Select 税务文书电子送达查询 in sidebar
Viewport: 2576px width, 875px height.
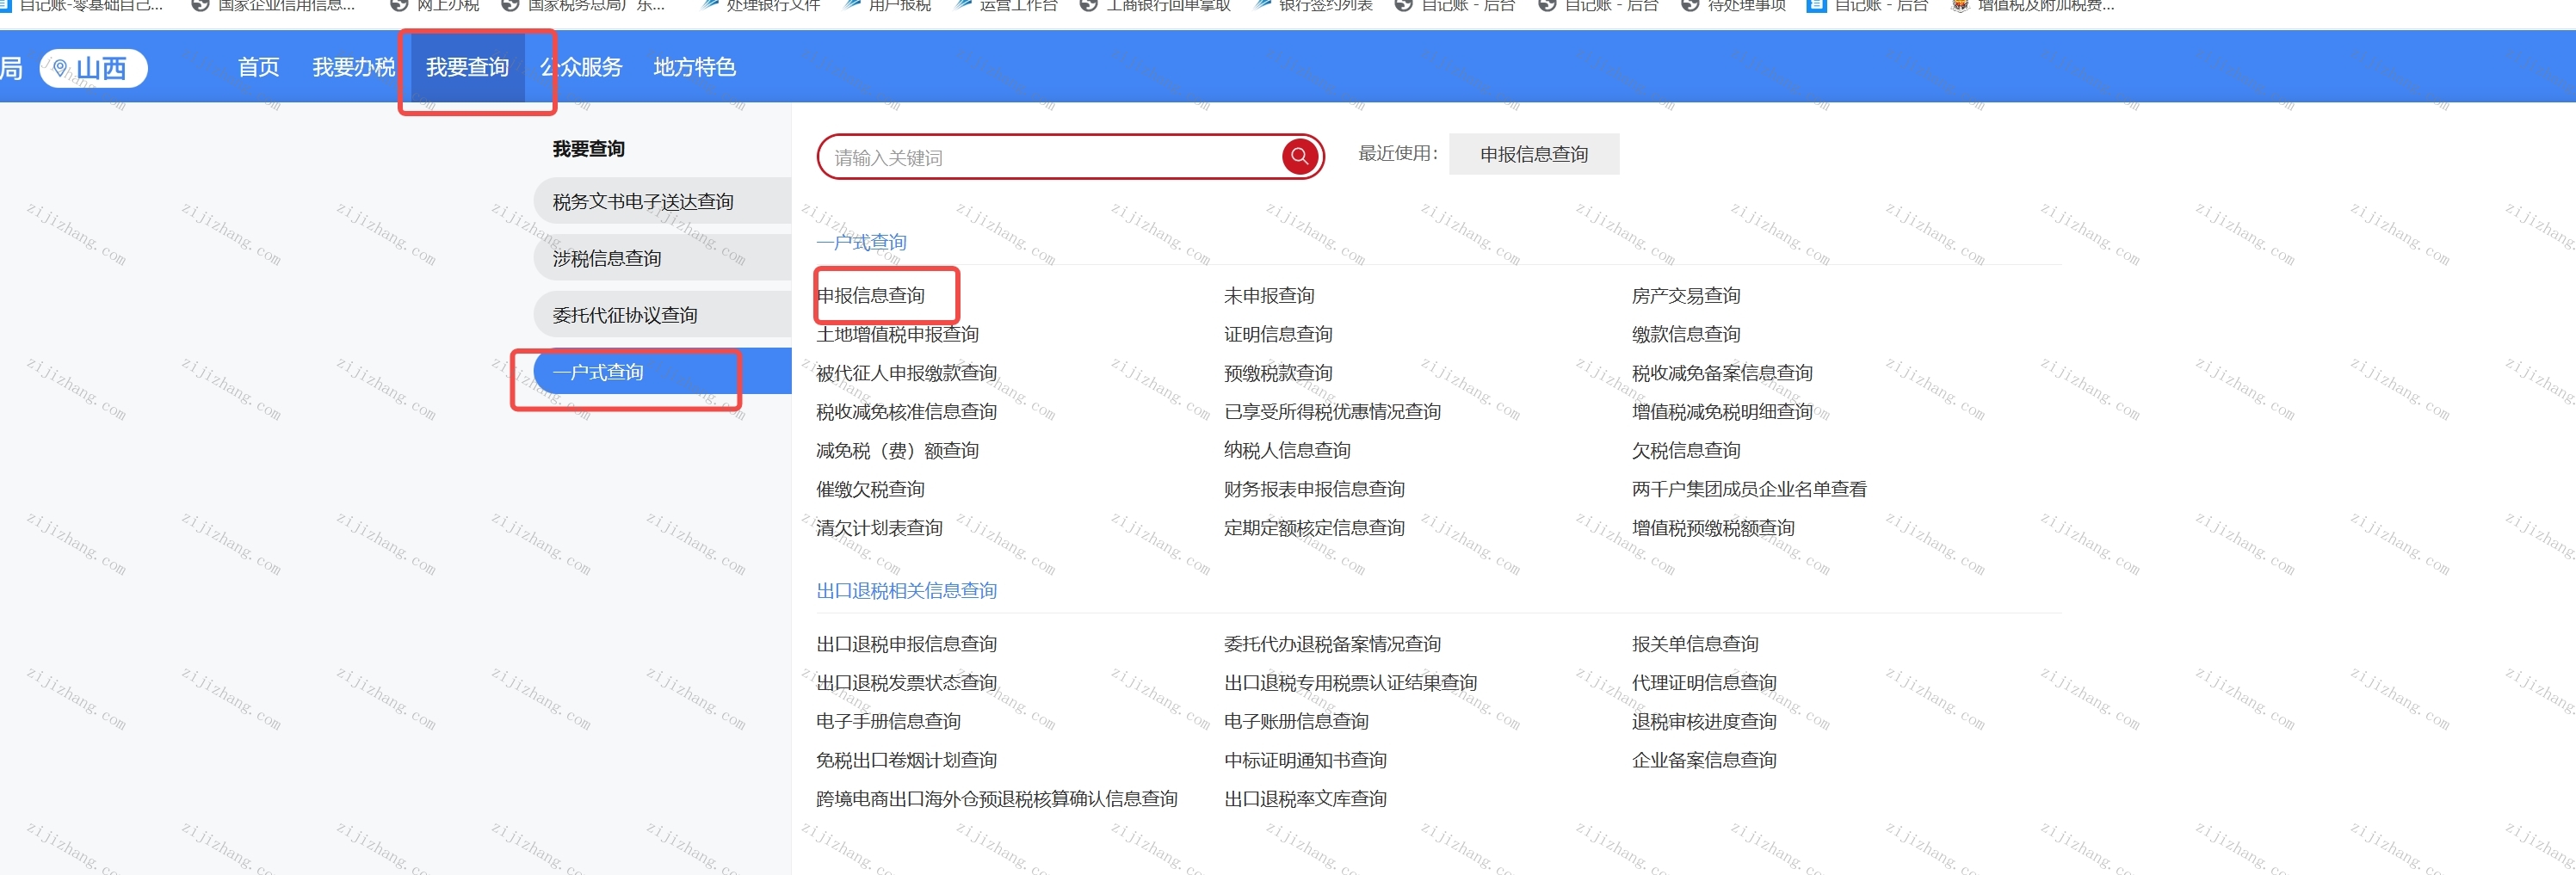pyautogui.click(x=643, y=202)
